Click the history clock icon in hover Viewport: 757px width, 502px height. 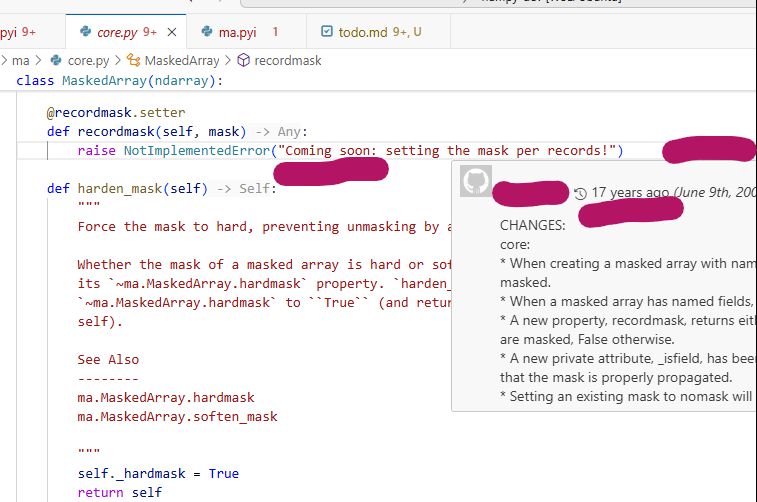580,194
